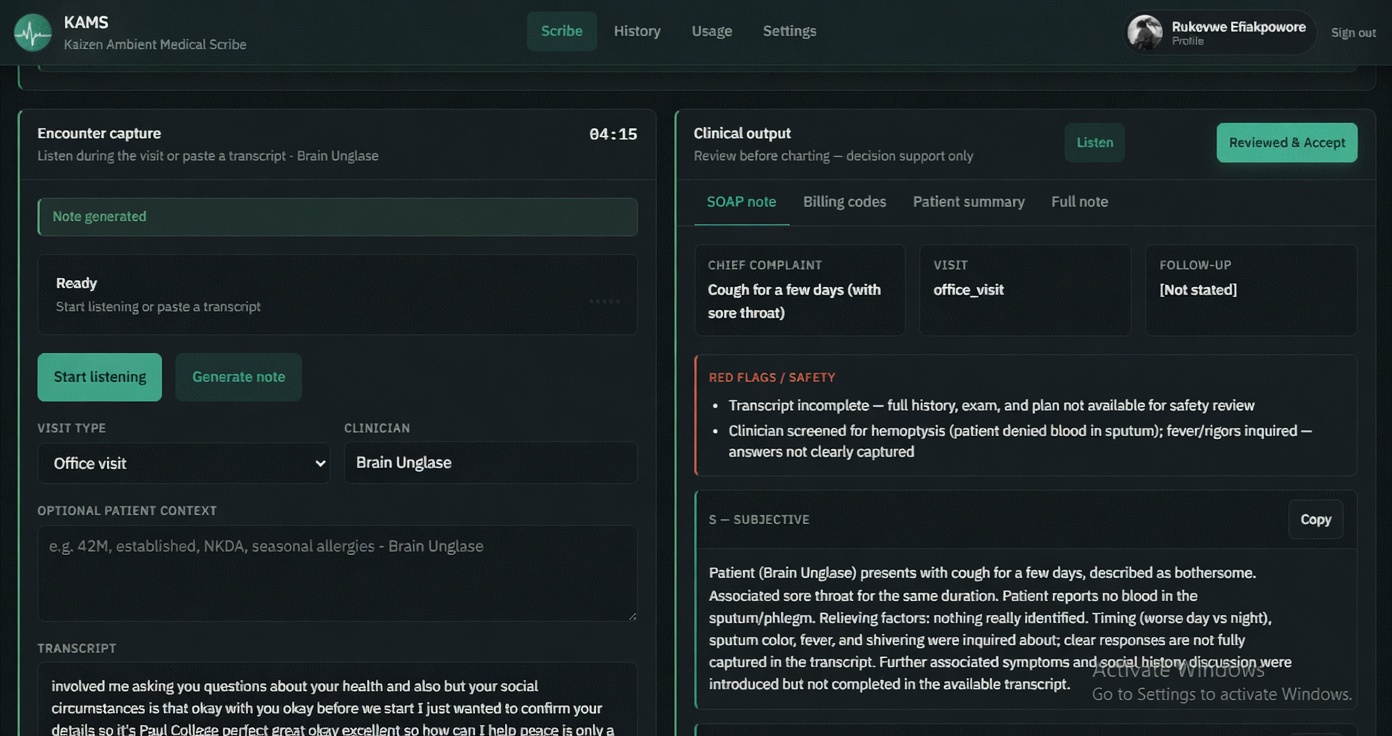Screen dimensions: 1392x736
Task: Click the Clinician name input field
Action: pyautogui.click(x=491, y=463)
